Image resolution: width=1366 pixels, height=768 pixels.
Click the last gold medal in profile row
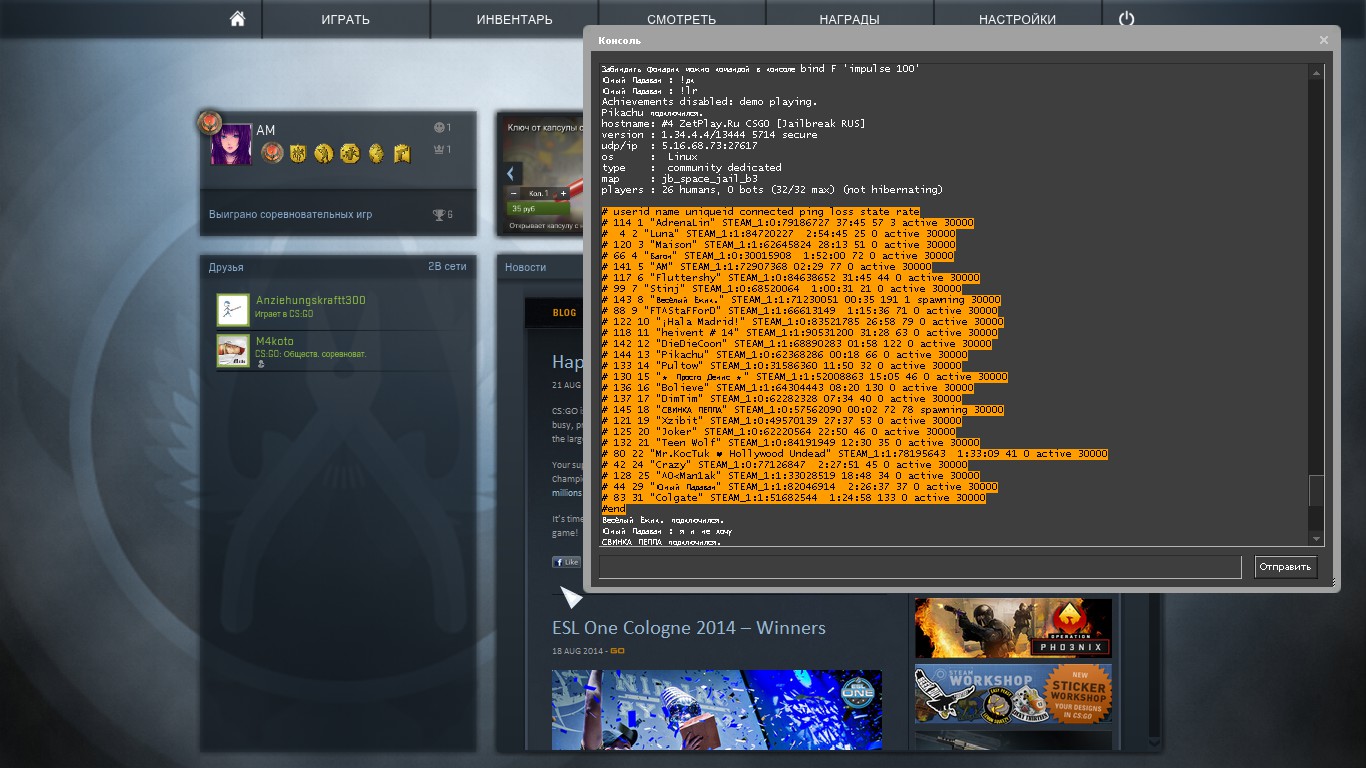click(x=402, y=153)
